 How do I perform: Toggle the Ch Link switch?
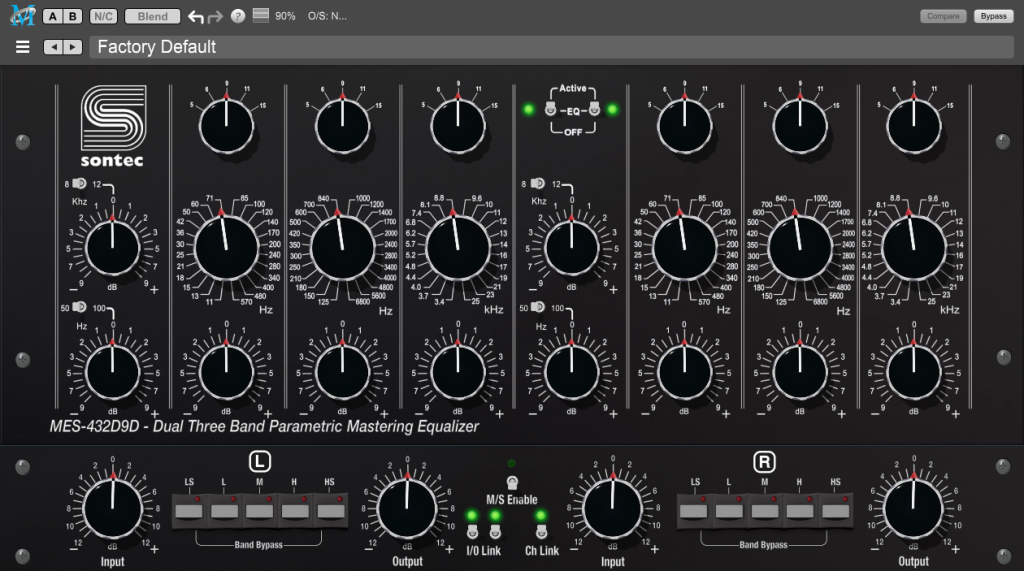(x=541, y=532)
